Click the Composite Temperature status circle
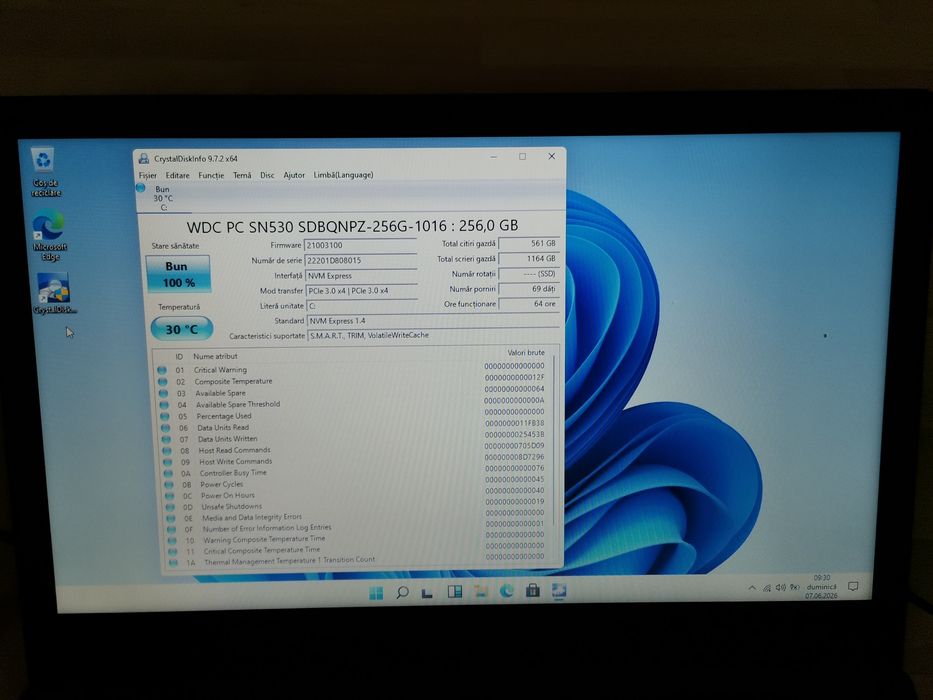This screenshot has width=933, height=700. pyautogui.click(x=162, y=382)
